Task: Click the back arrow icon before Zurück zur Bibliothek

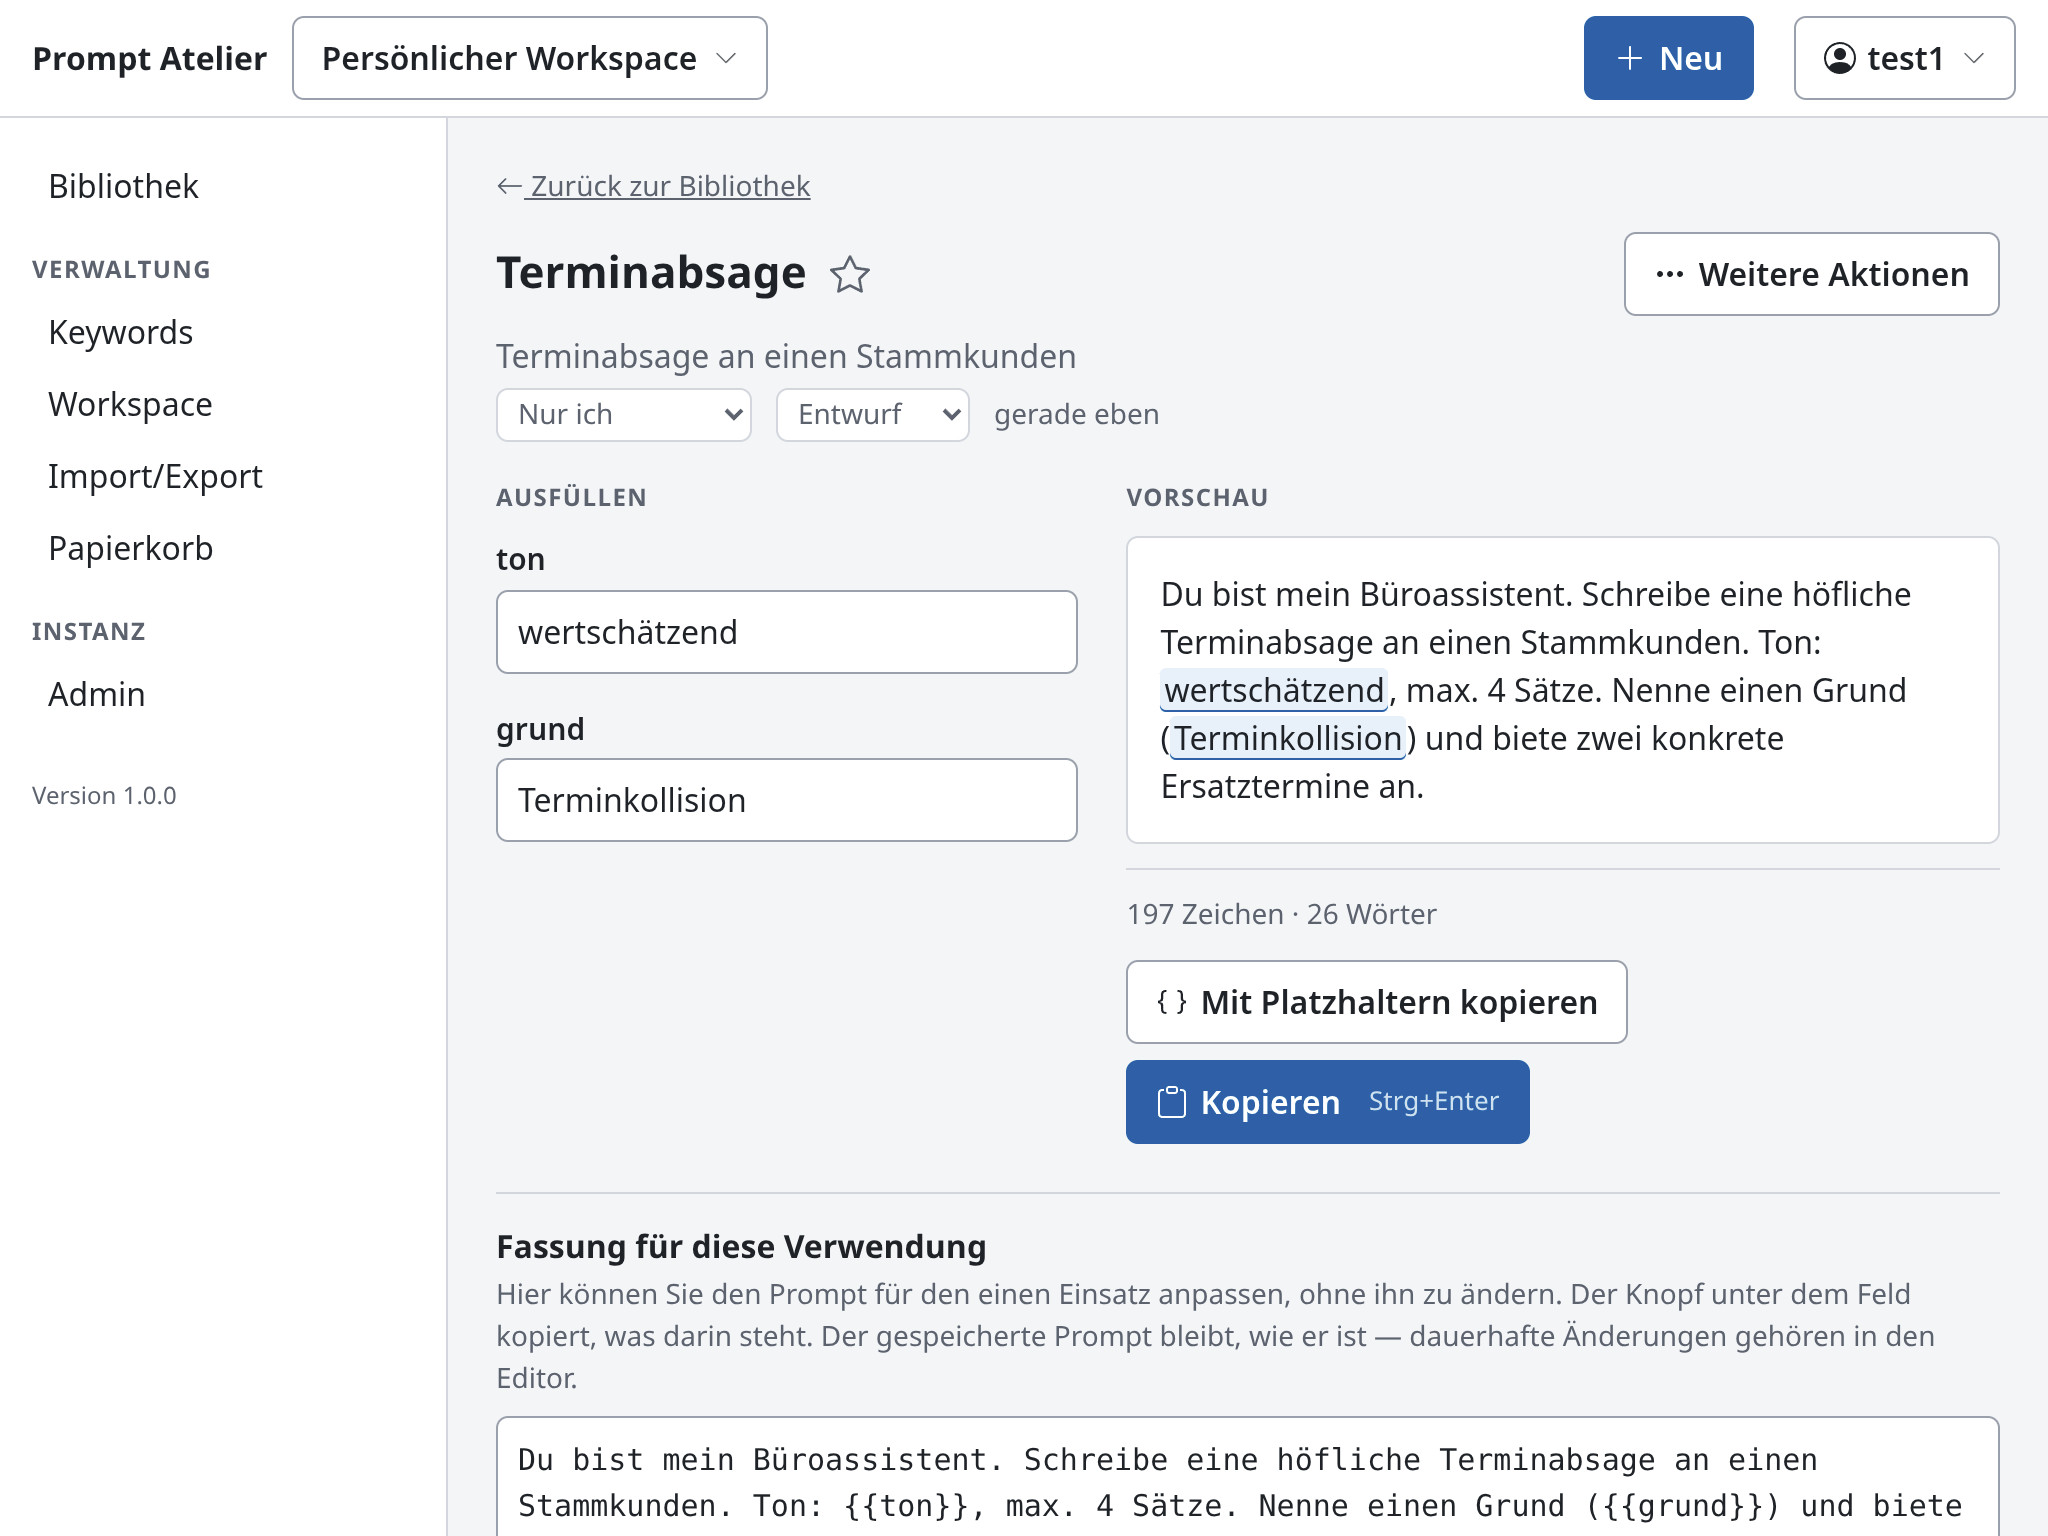Action: [509, 186]
